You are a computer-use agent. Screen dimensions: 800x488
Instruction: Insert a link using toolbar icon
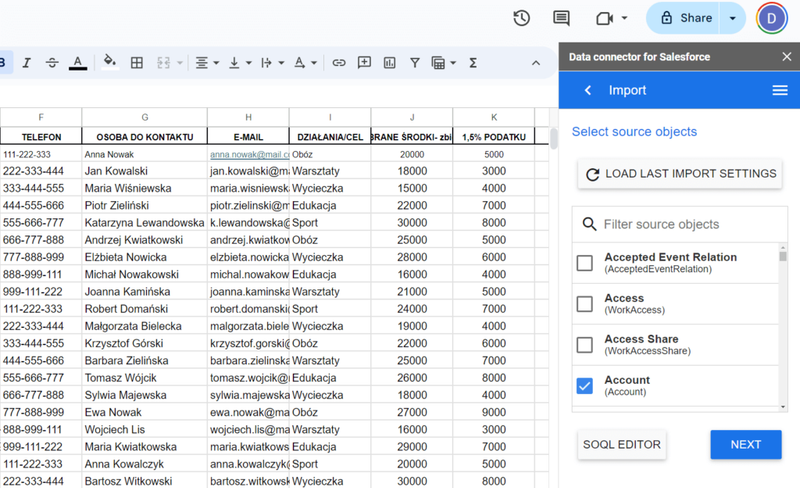click(x=339, y=63)
